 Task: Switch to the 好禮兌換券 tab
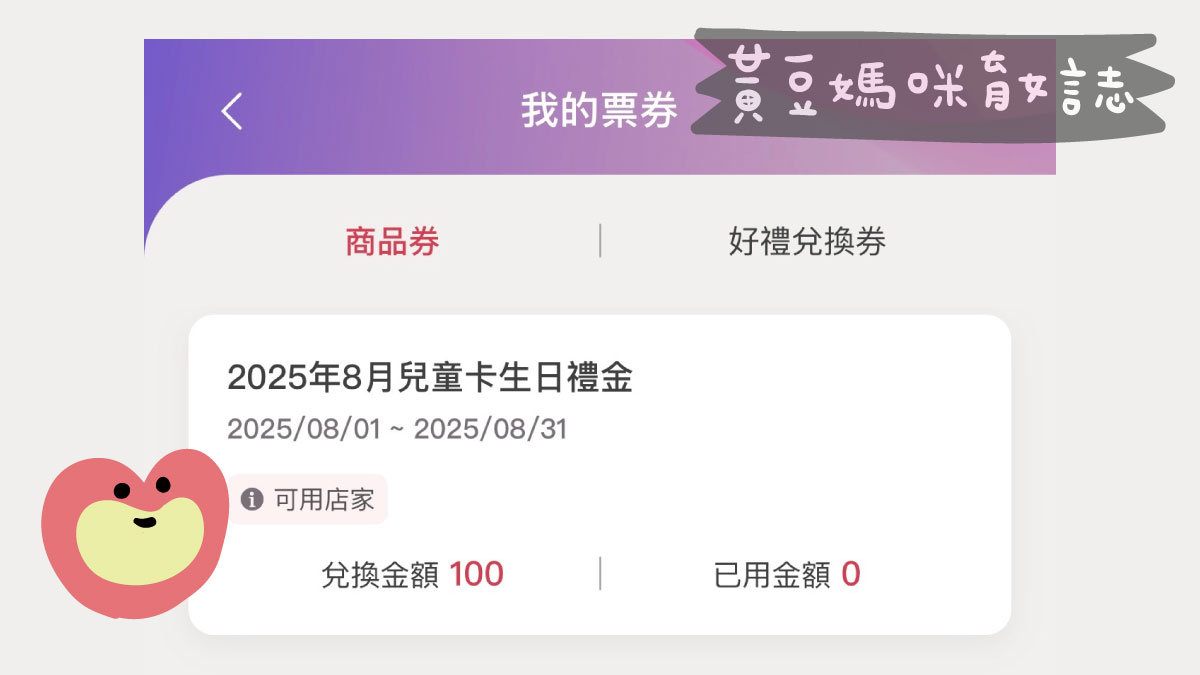point(808,240)
